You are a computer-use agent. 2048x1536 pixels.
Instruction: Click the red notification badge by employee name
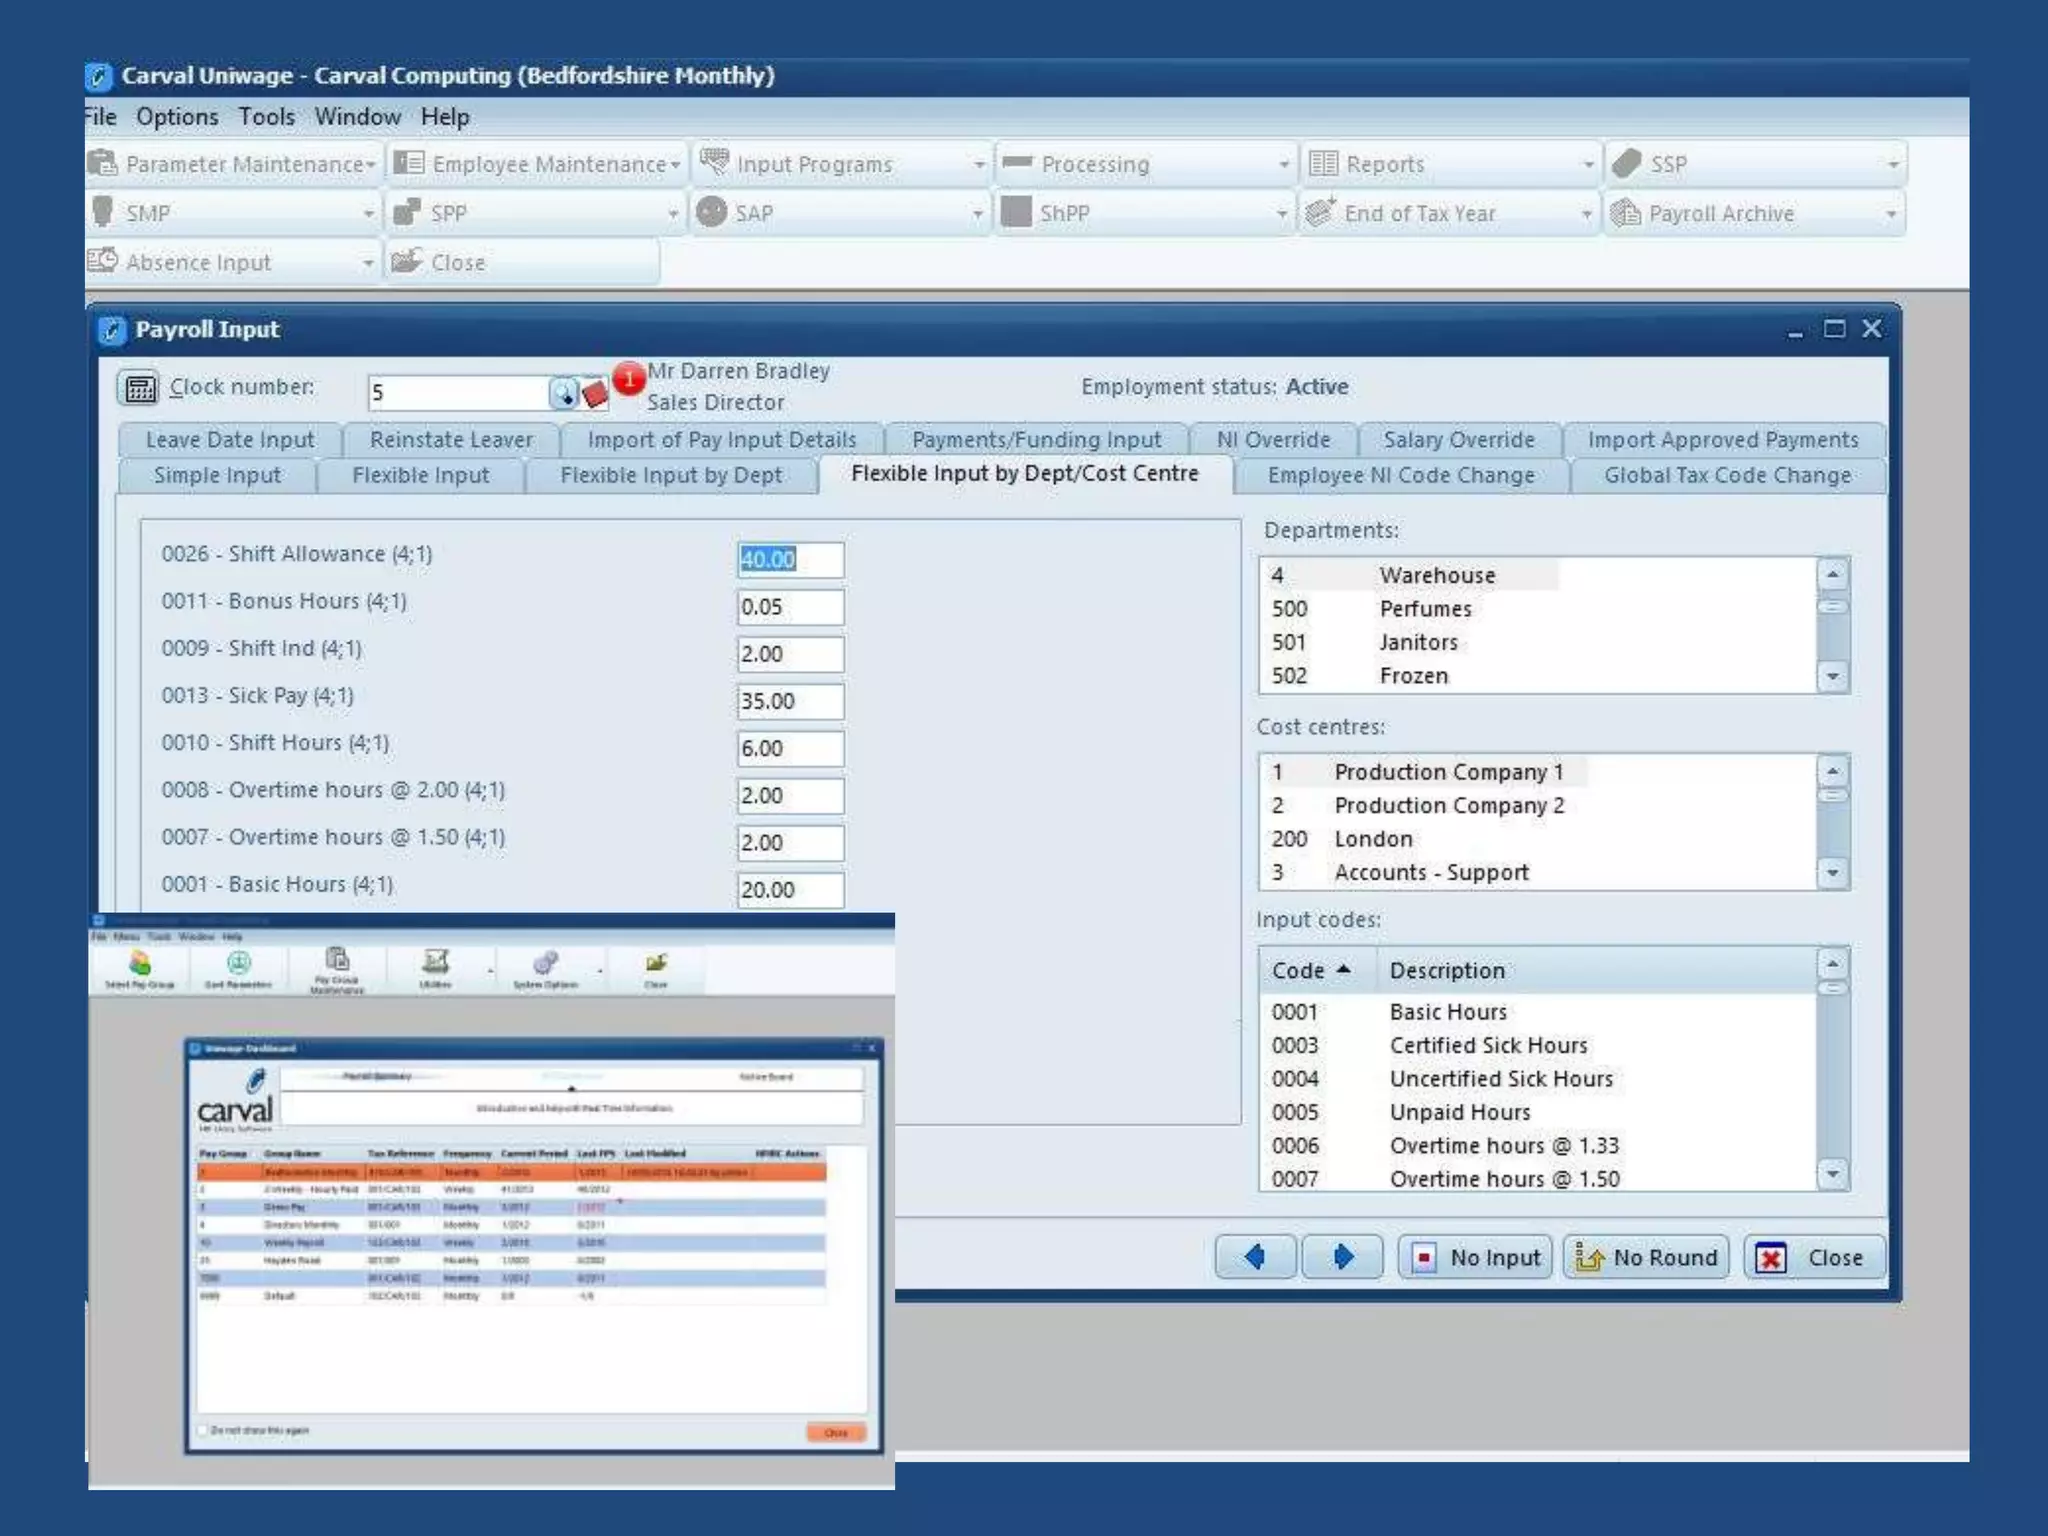click(x=628, y=379)
